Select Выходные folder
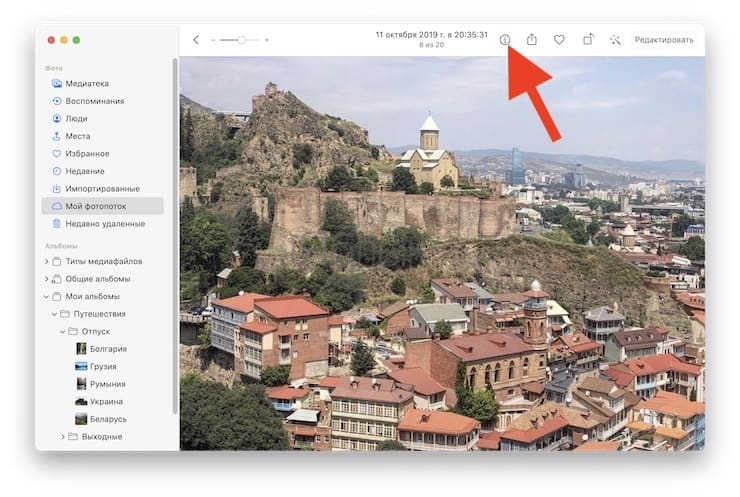The height and width of the screenshot is (497, 740). click(102, 437)
